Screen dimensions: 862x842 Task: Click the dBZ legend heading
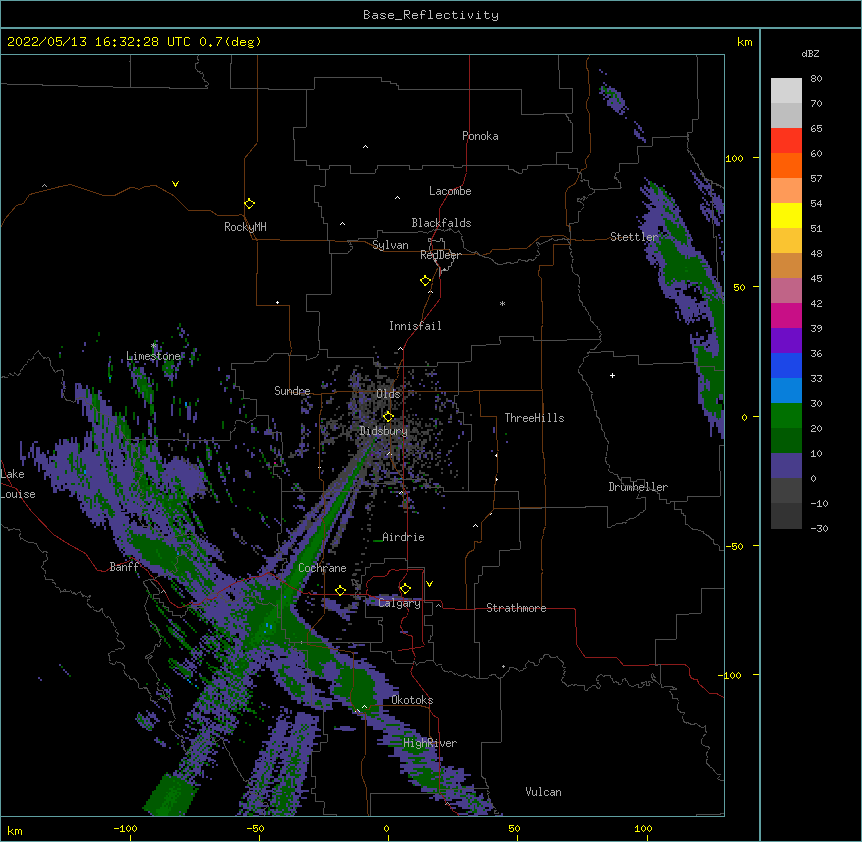point(810,53)
